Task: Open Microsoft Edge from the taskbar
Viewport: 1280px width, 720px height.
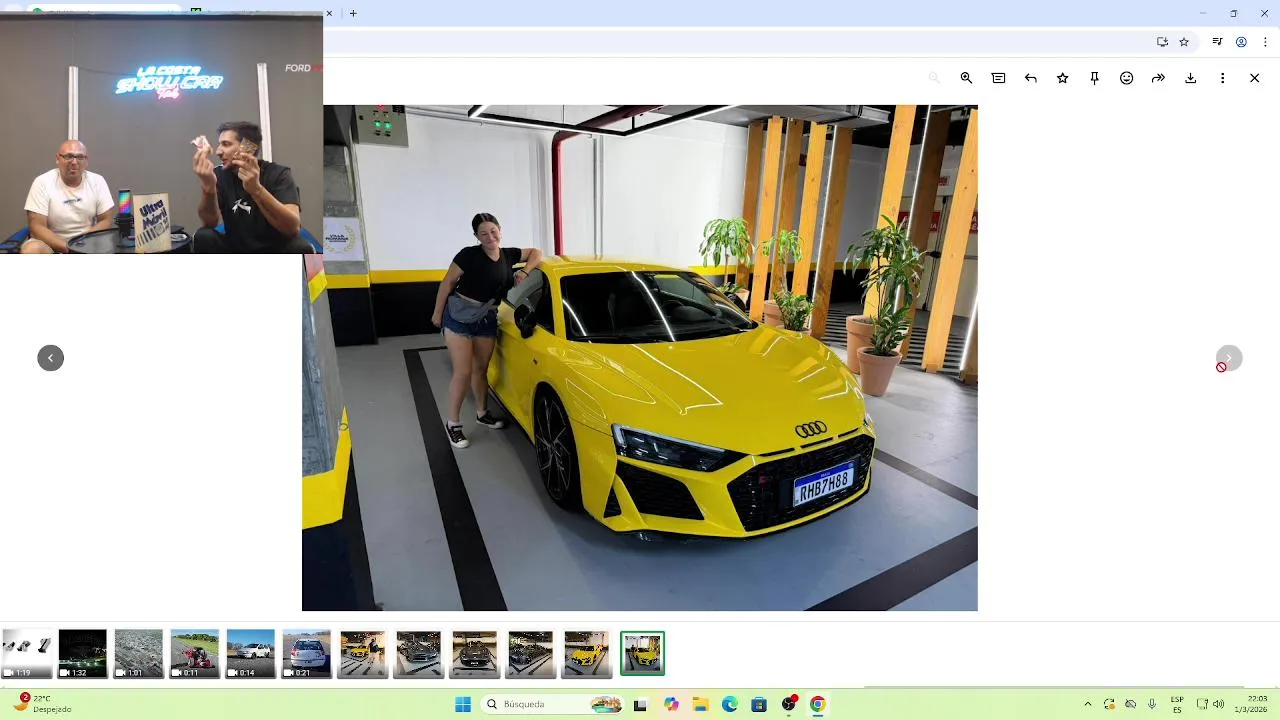Action: coord(730,704)
